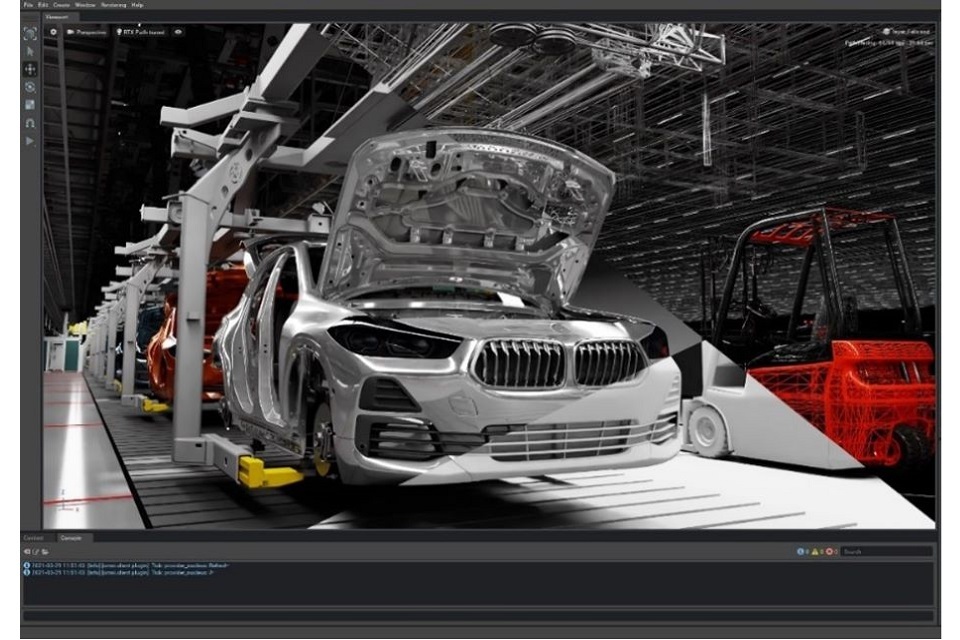This screenshot has width=960, height=640.
Task: Click the frame selection mode icon
Action: coord(30,33)
